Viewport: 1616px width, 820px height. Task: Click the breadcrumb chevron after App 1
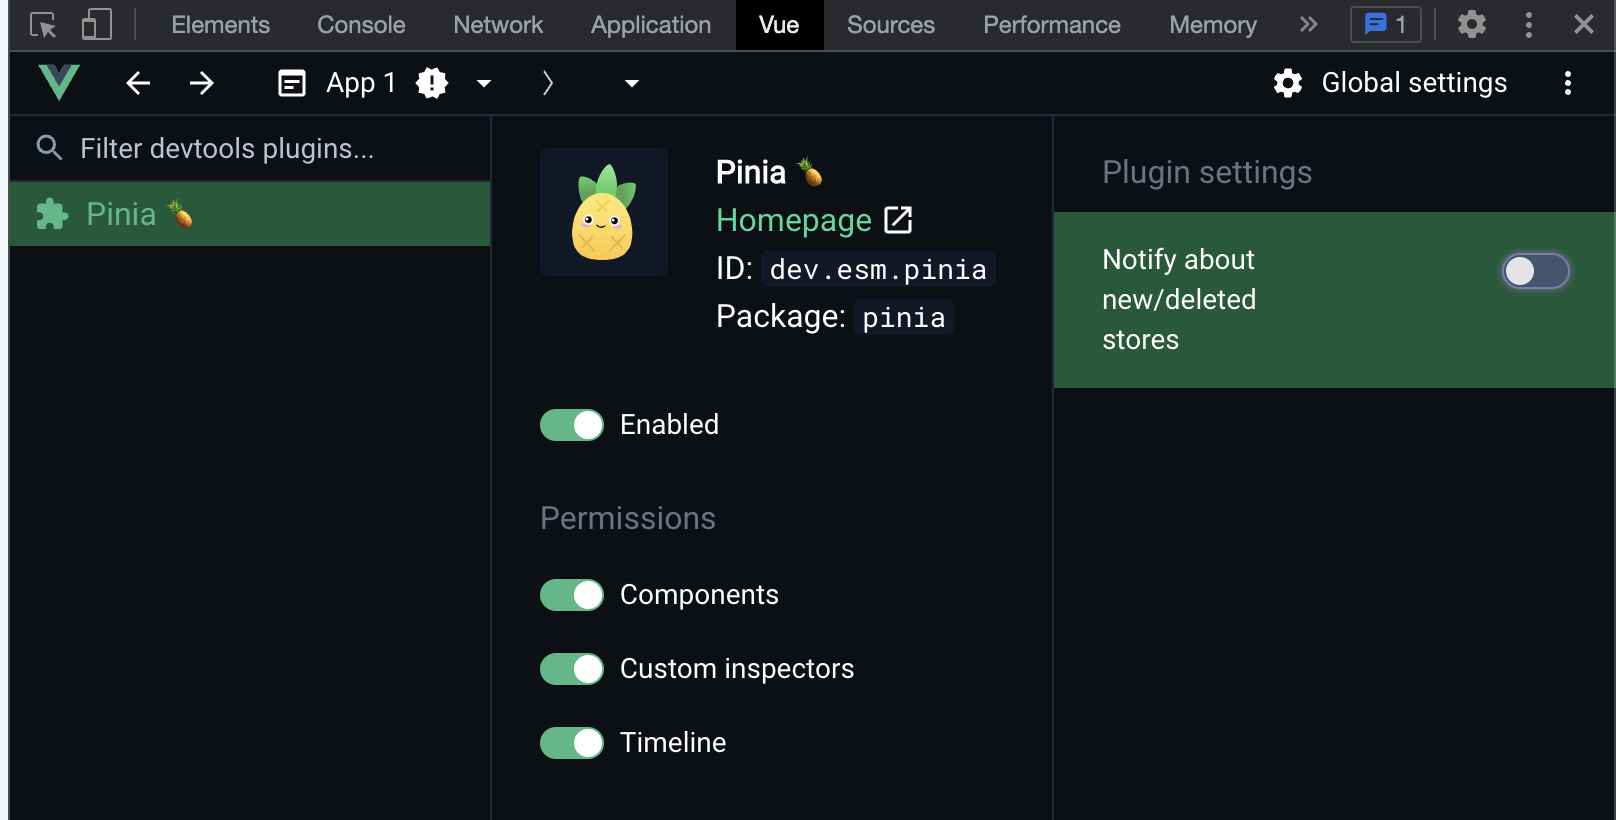[547, 83]
